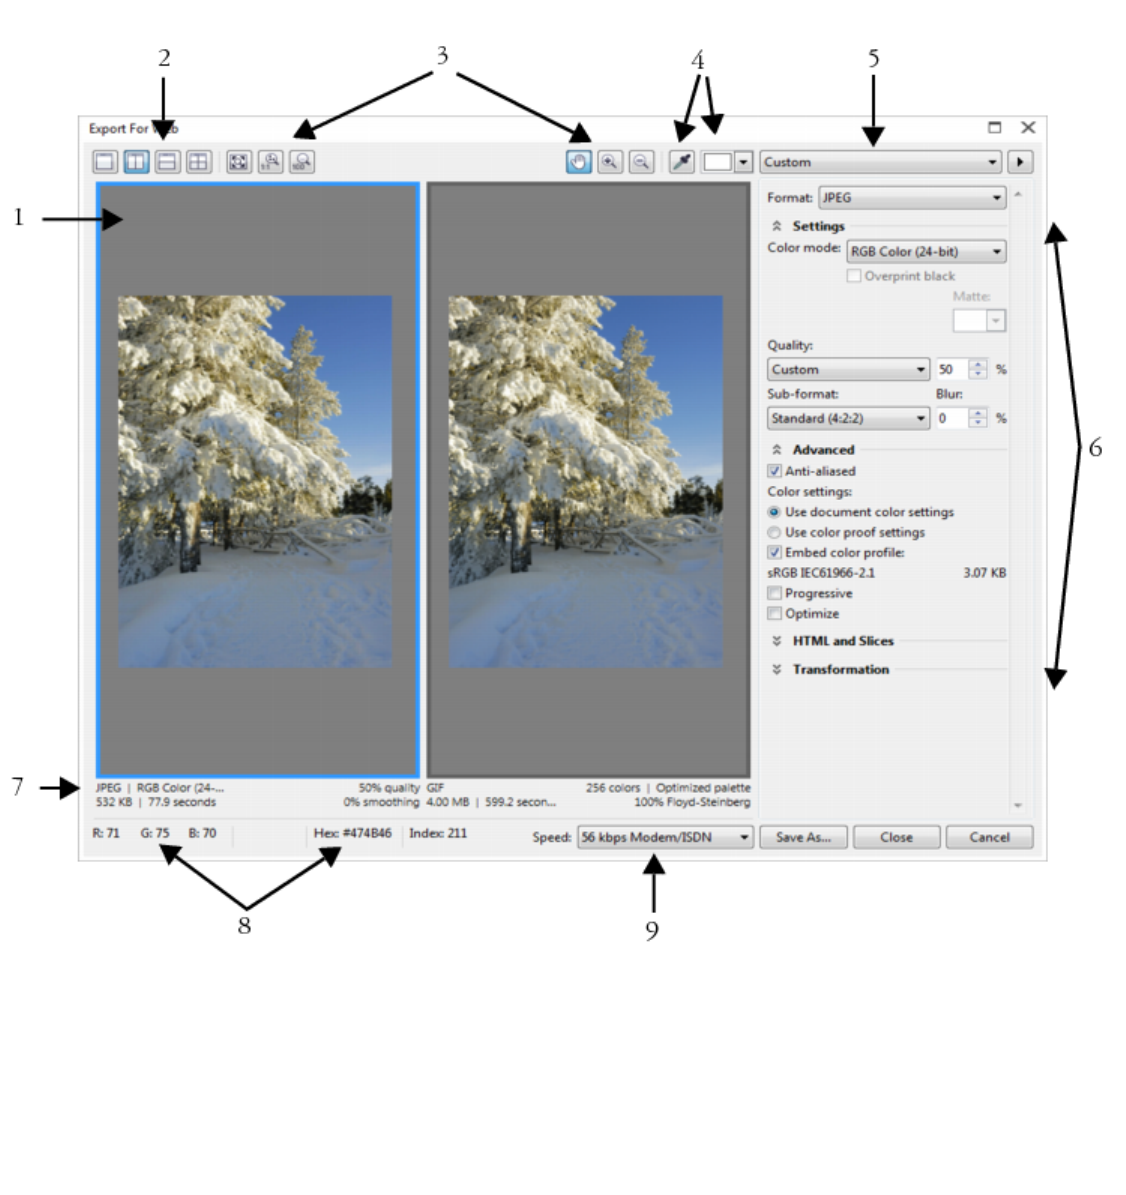Click the Blur value field
This screenshot has width=1126, height=1195.
[951, 418]
